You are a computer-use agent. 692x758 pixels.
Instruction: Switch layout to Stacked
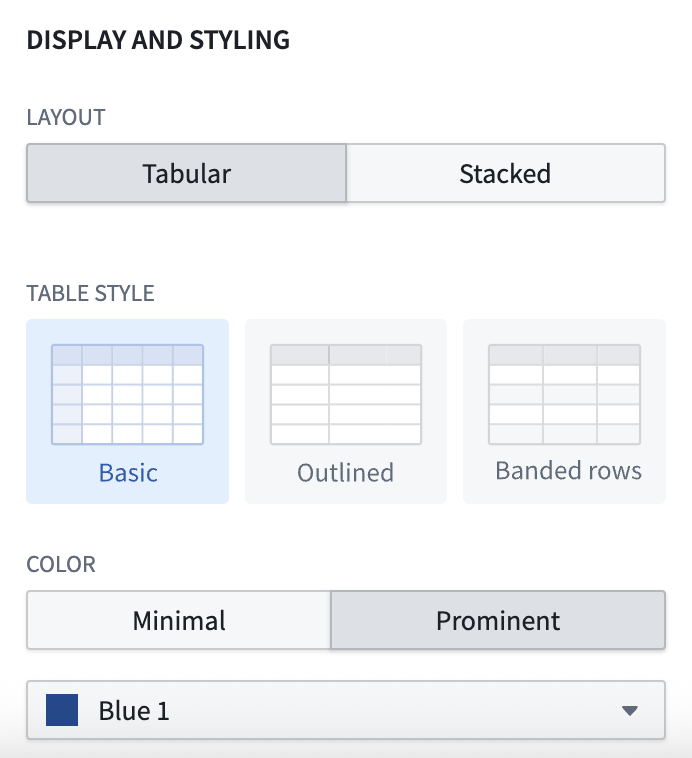tap(506, 173)
